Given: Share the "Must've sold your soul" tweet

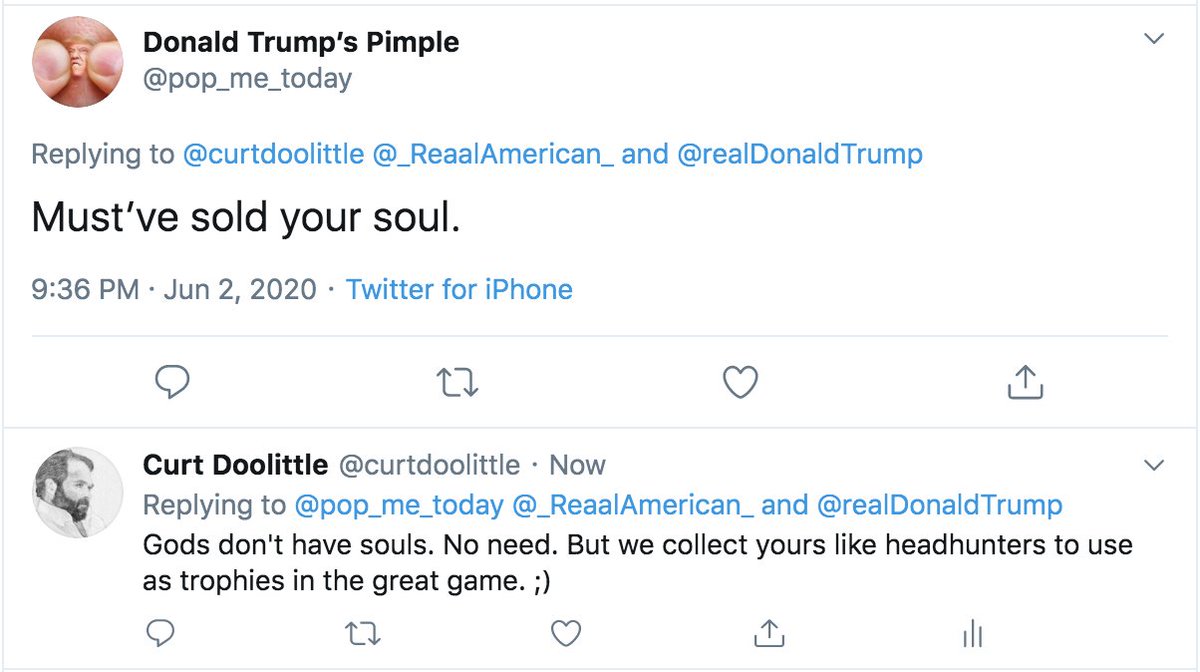Looking at the screenshot, I should coord(1024,382).
